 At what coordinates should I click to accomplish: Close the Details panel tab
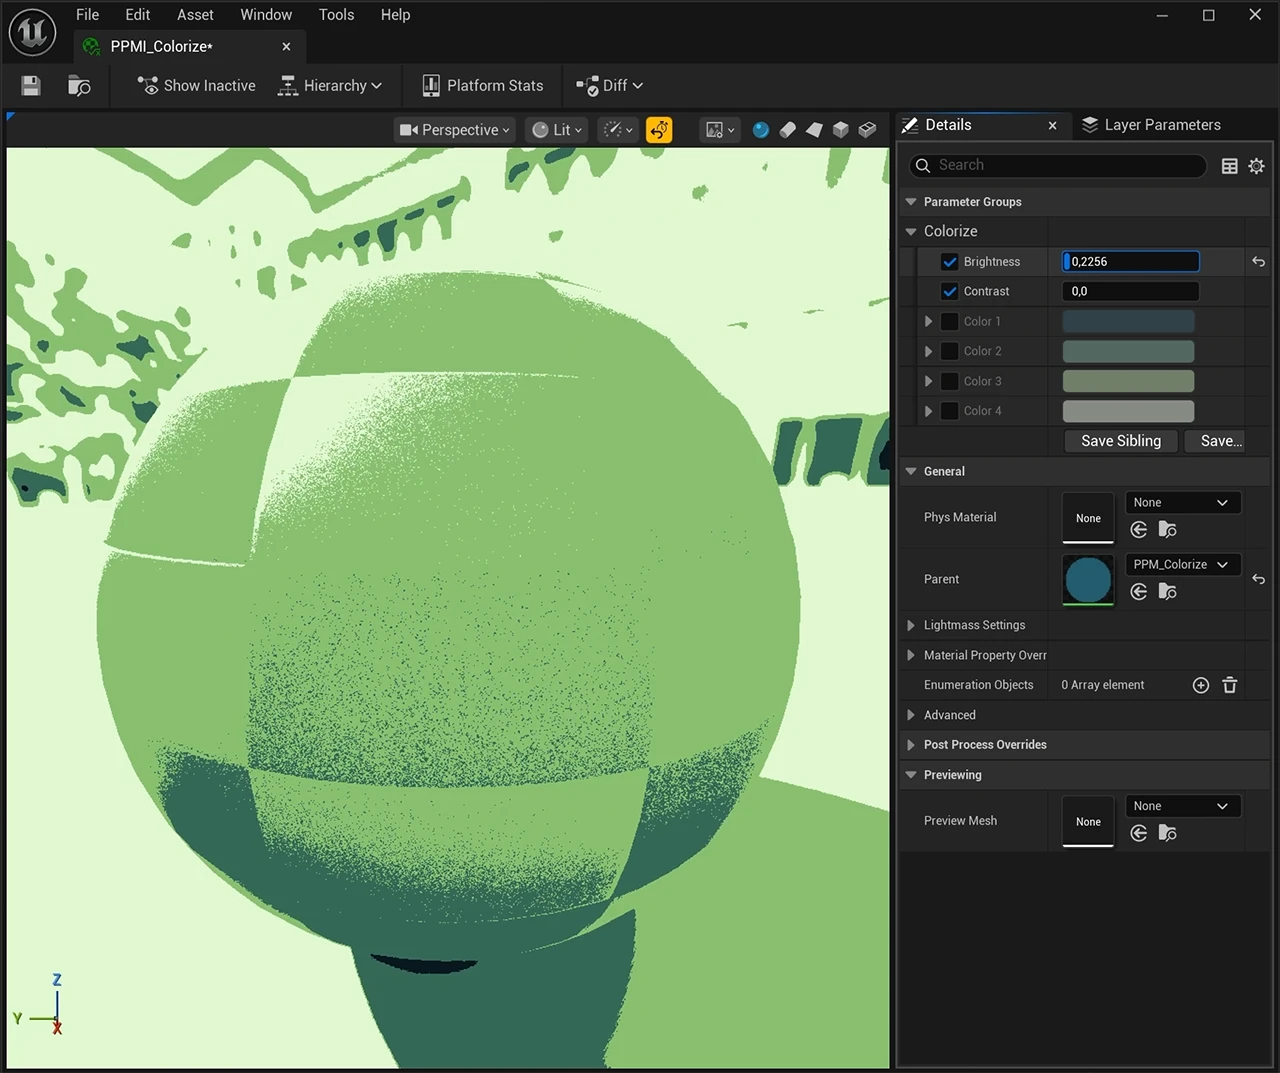pos(1052,125)
